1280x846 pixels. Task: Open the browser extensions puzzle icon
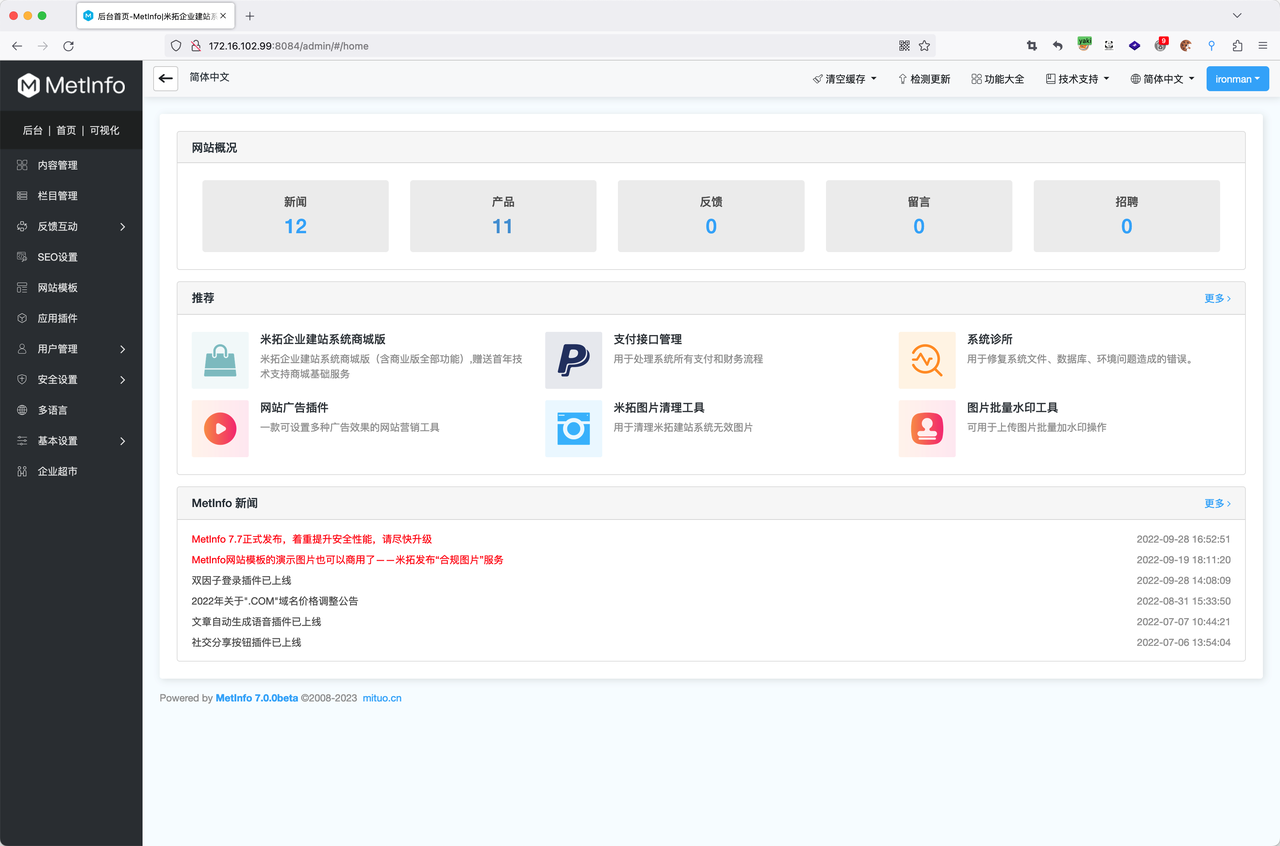(1237, 46)
